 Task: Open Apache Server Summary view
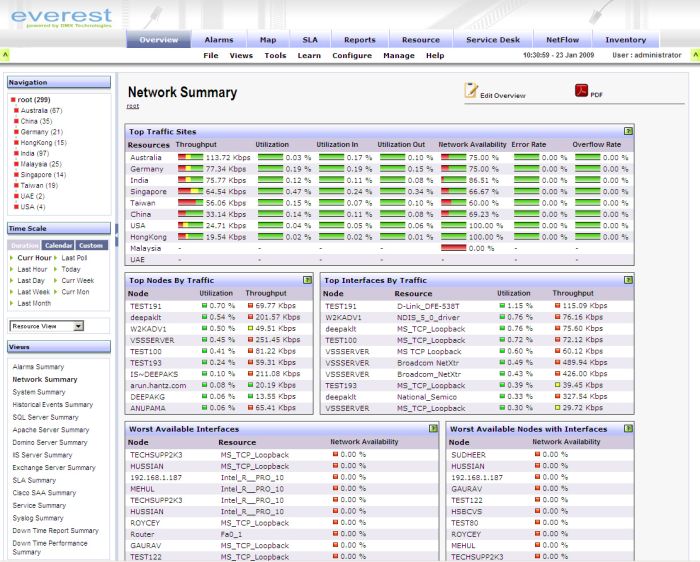pyautogui.click(x=51, y=429)
